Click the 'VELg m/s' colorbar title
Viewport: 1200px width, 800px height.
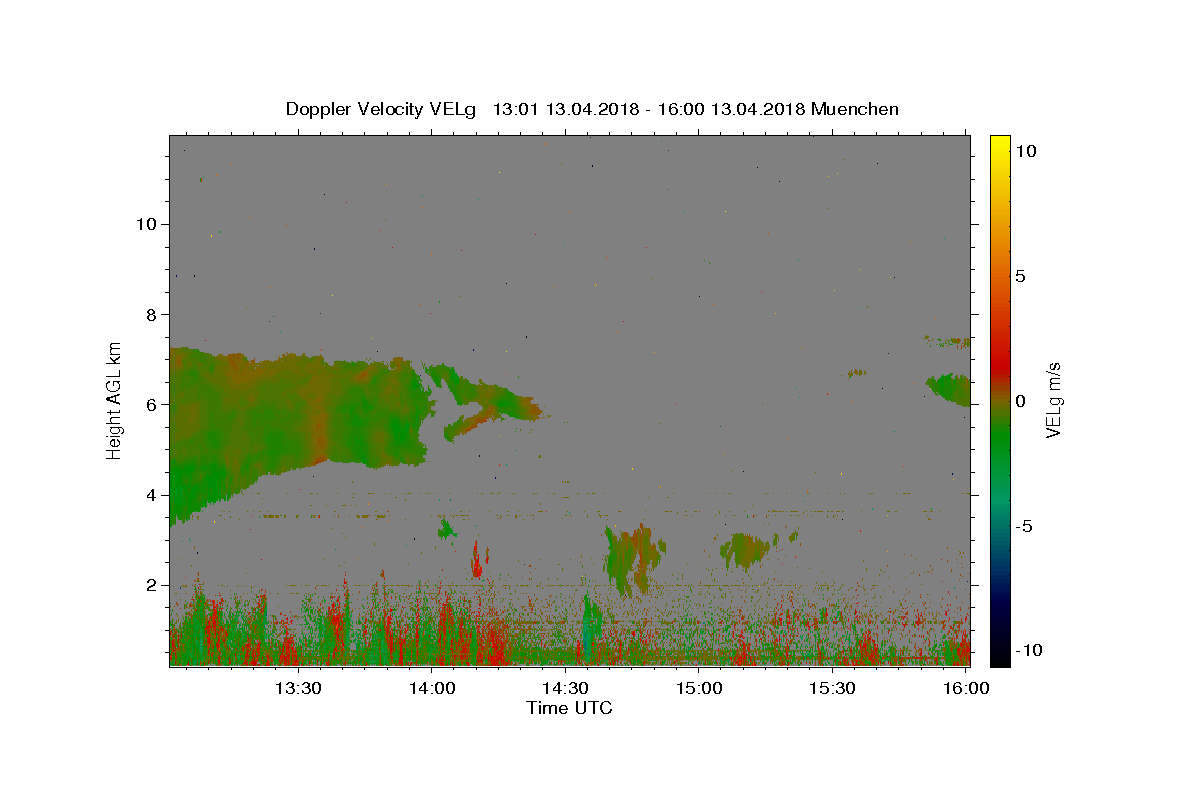pyautogui.click(x=1054, y=400)
